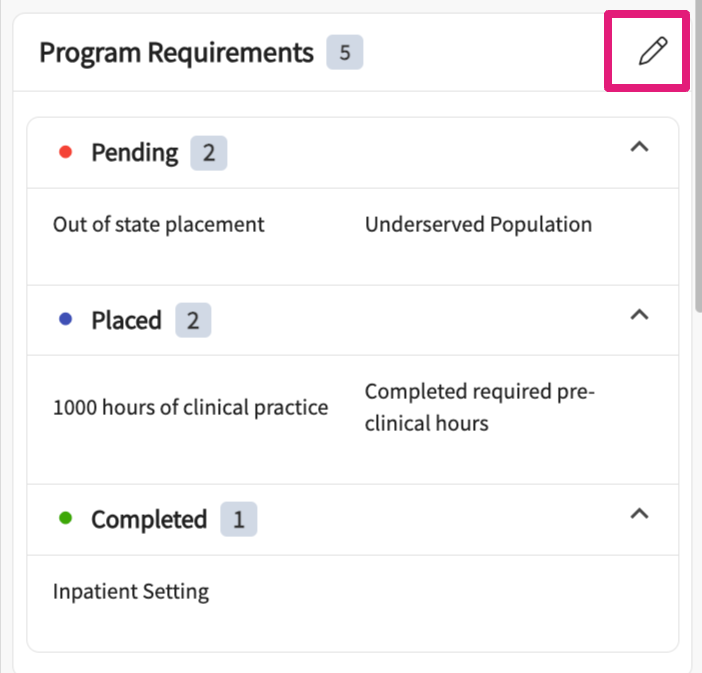Collapse the Placed section chevron
This screenshot has height=673, width=702.
point(640,314)
